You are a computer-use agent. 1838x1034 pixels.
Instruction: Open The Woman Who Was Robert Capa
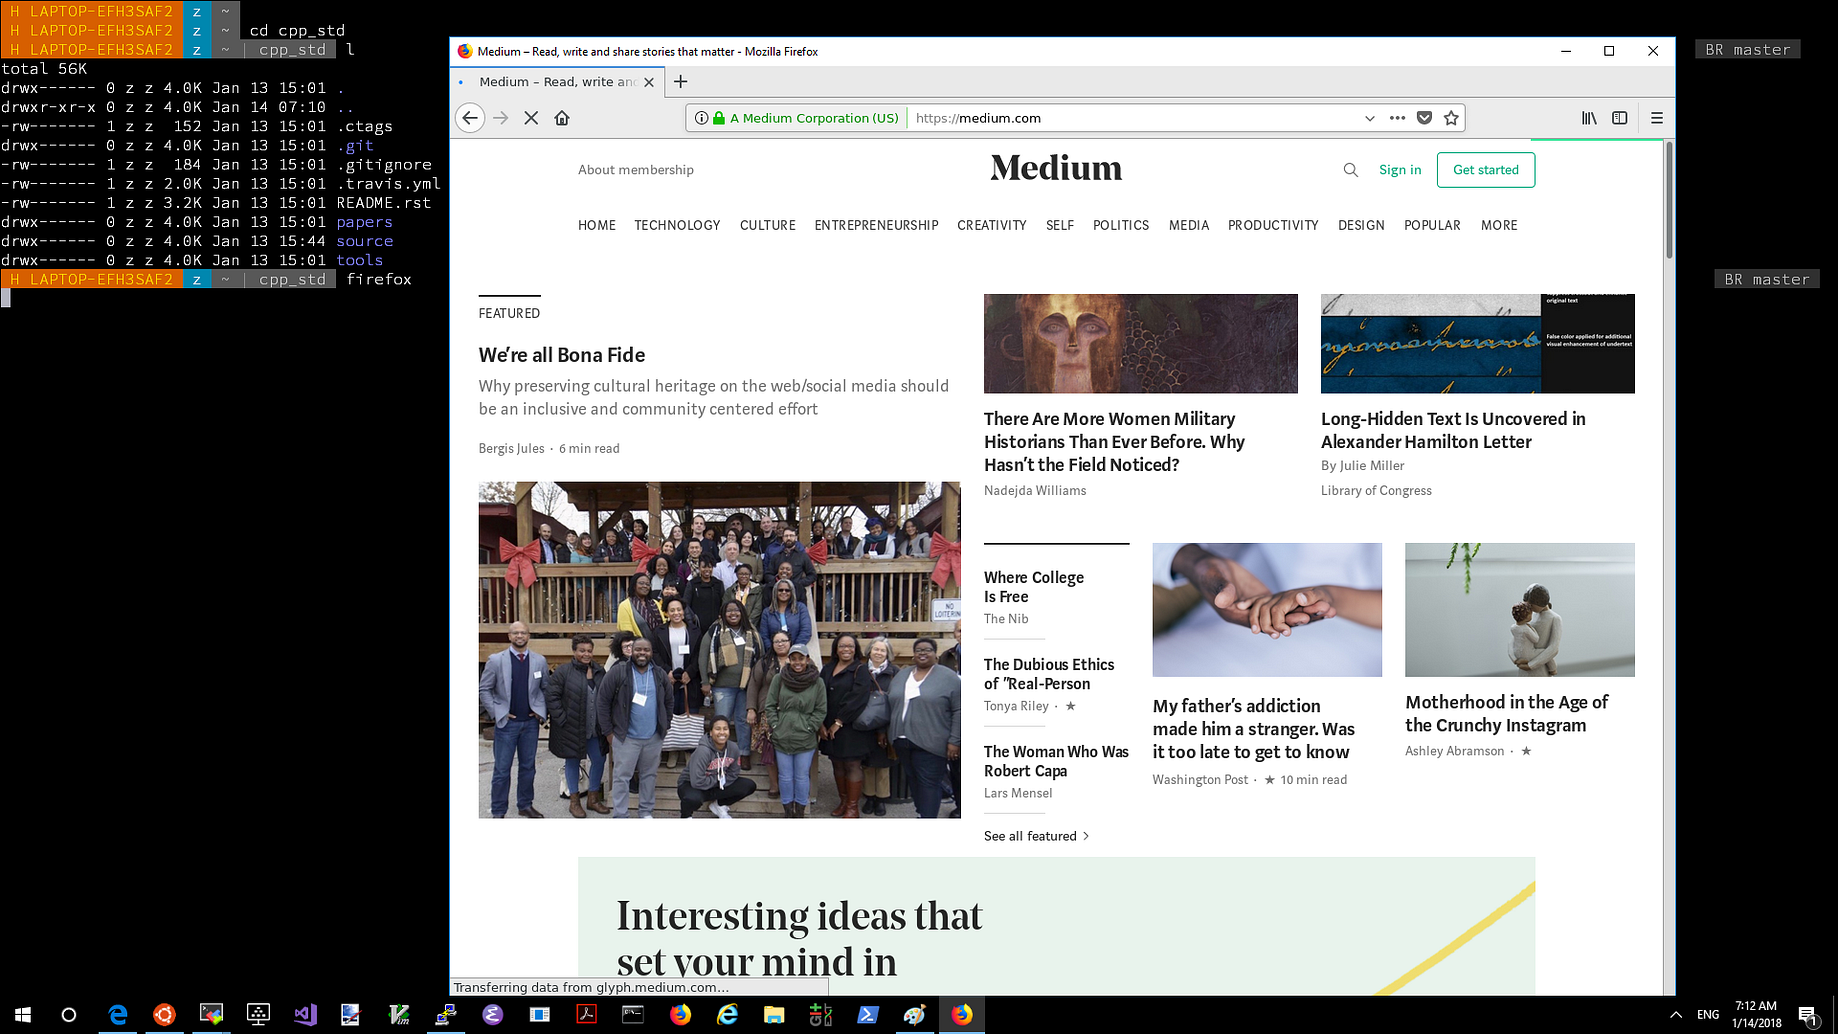pyautogui.click(x=1056, y=761)
